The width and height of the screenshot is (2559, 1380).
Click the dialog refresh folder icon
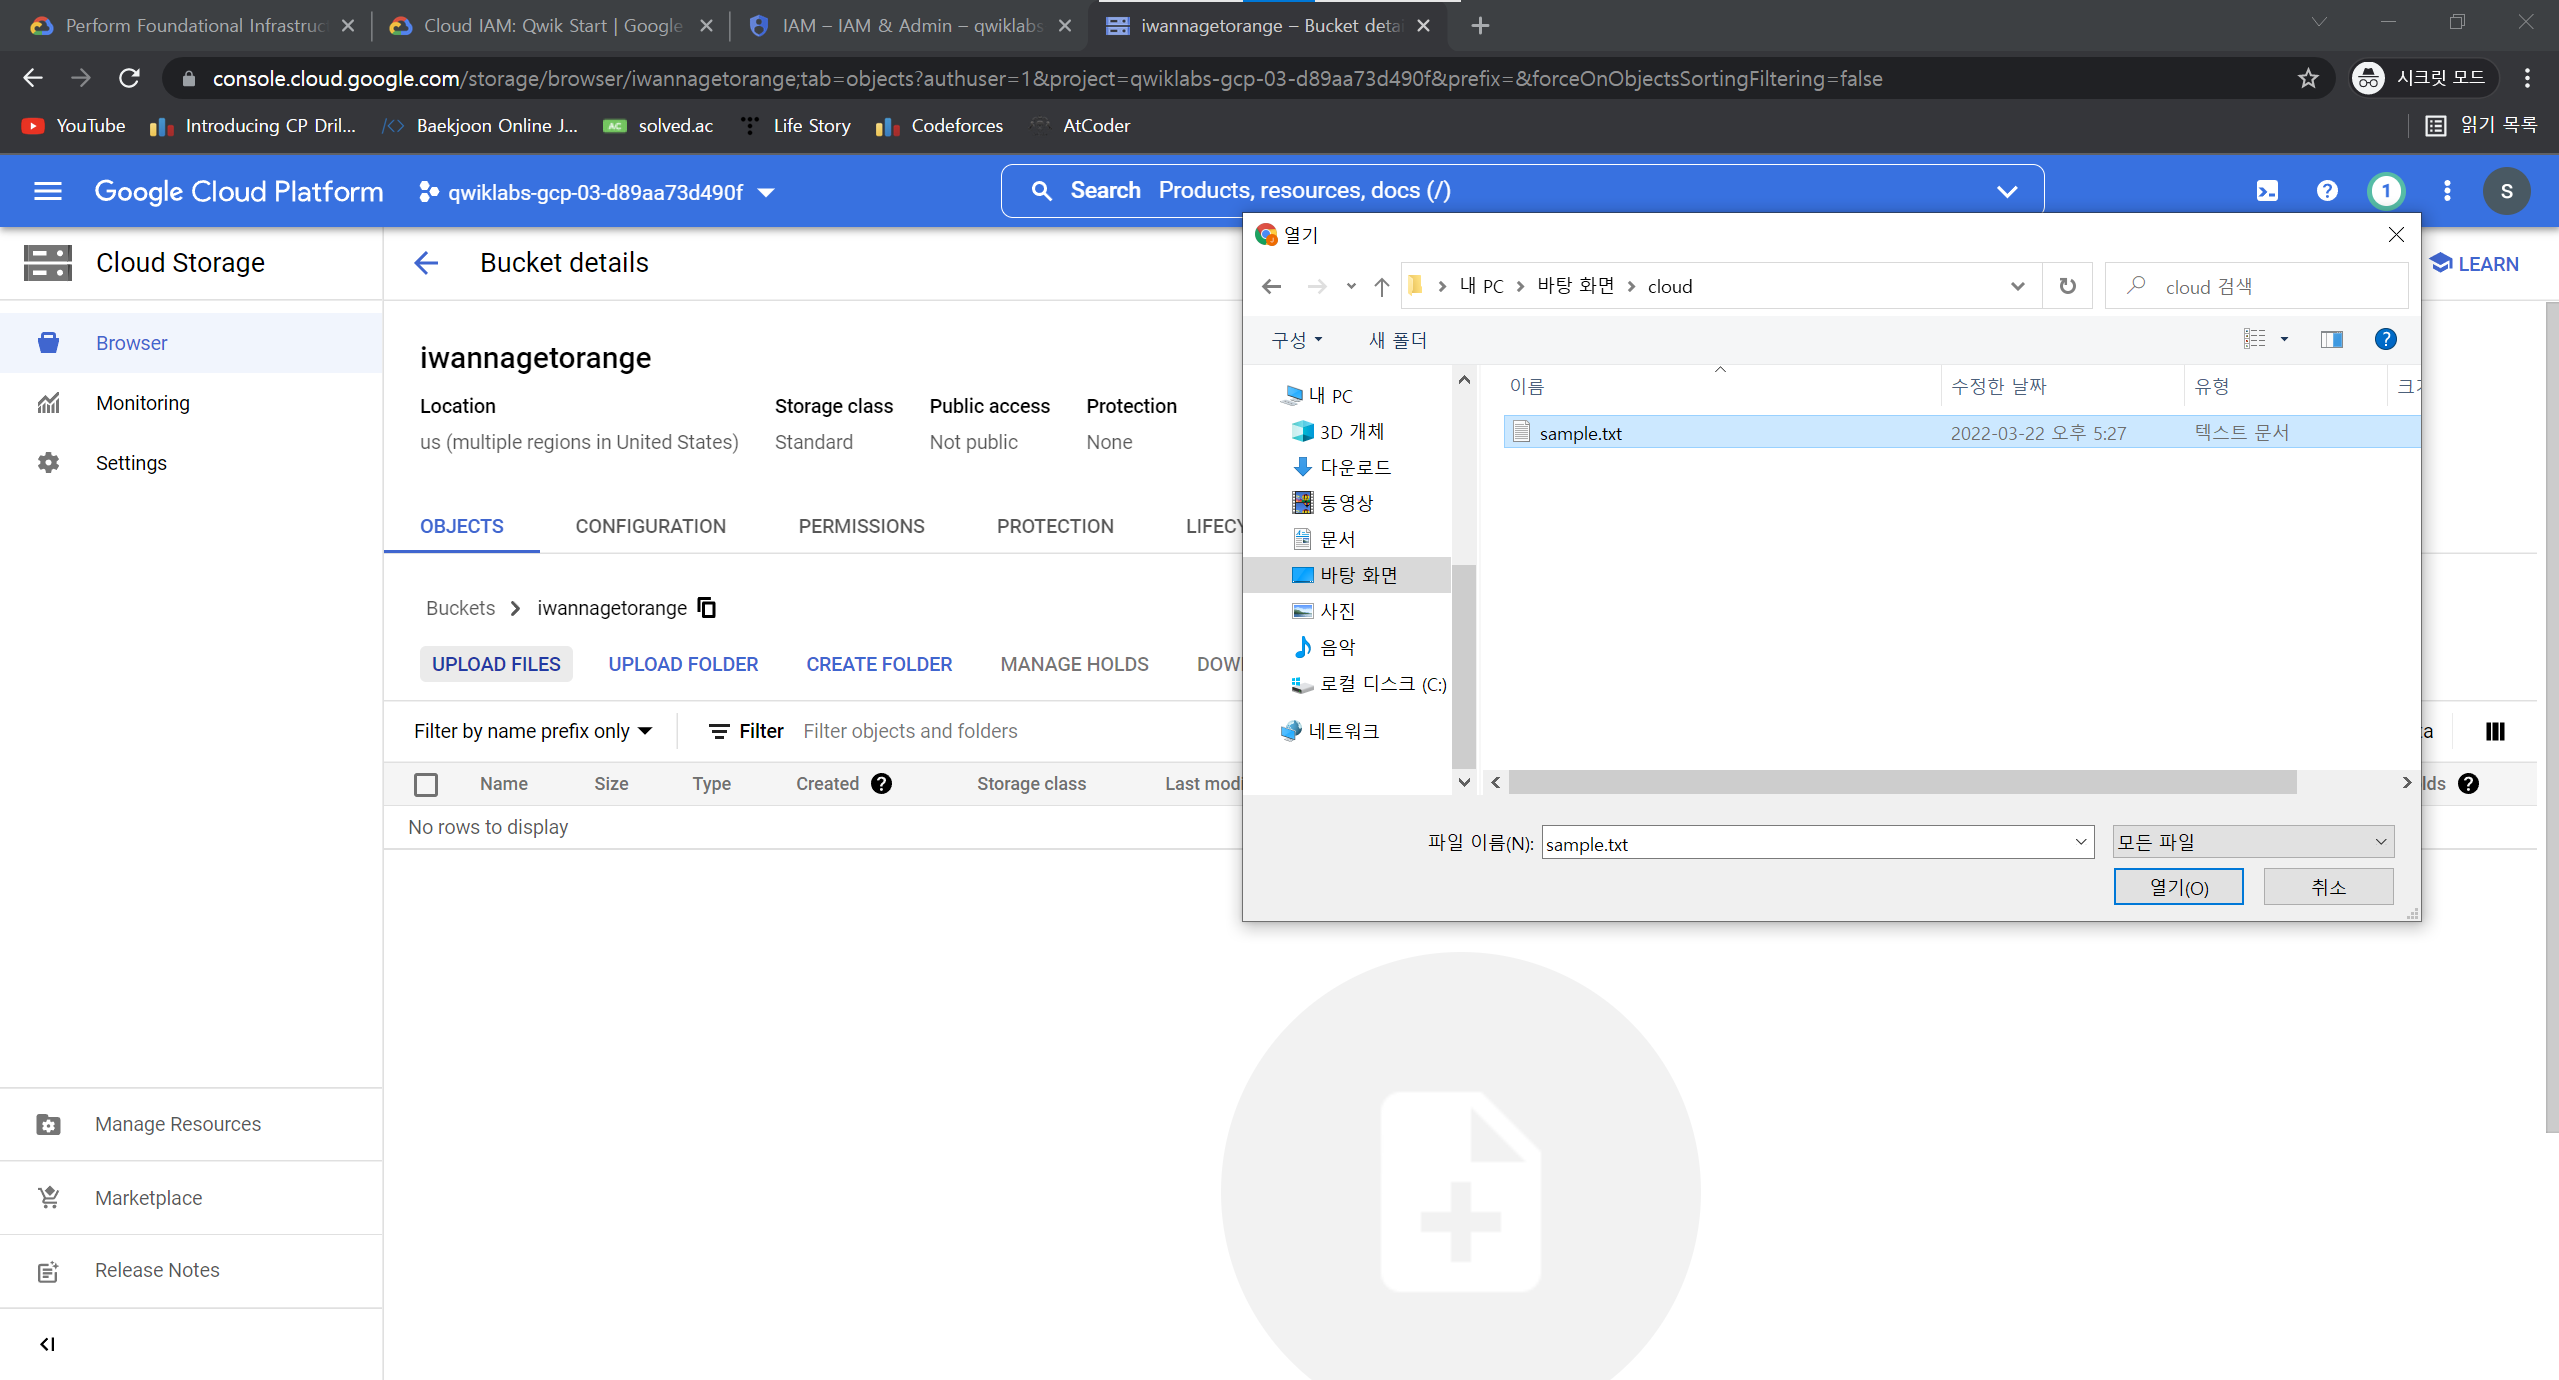(2067, 287)
